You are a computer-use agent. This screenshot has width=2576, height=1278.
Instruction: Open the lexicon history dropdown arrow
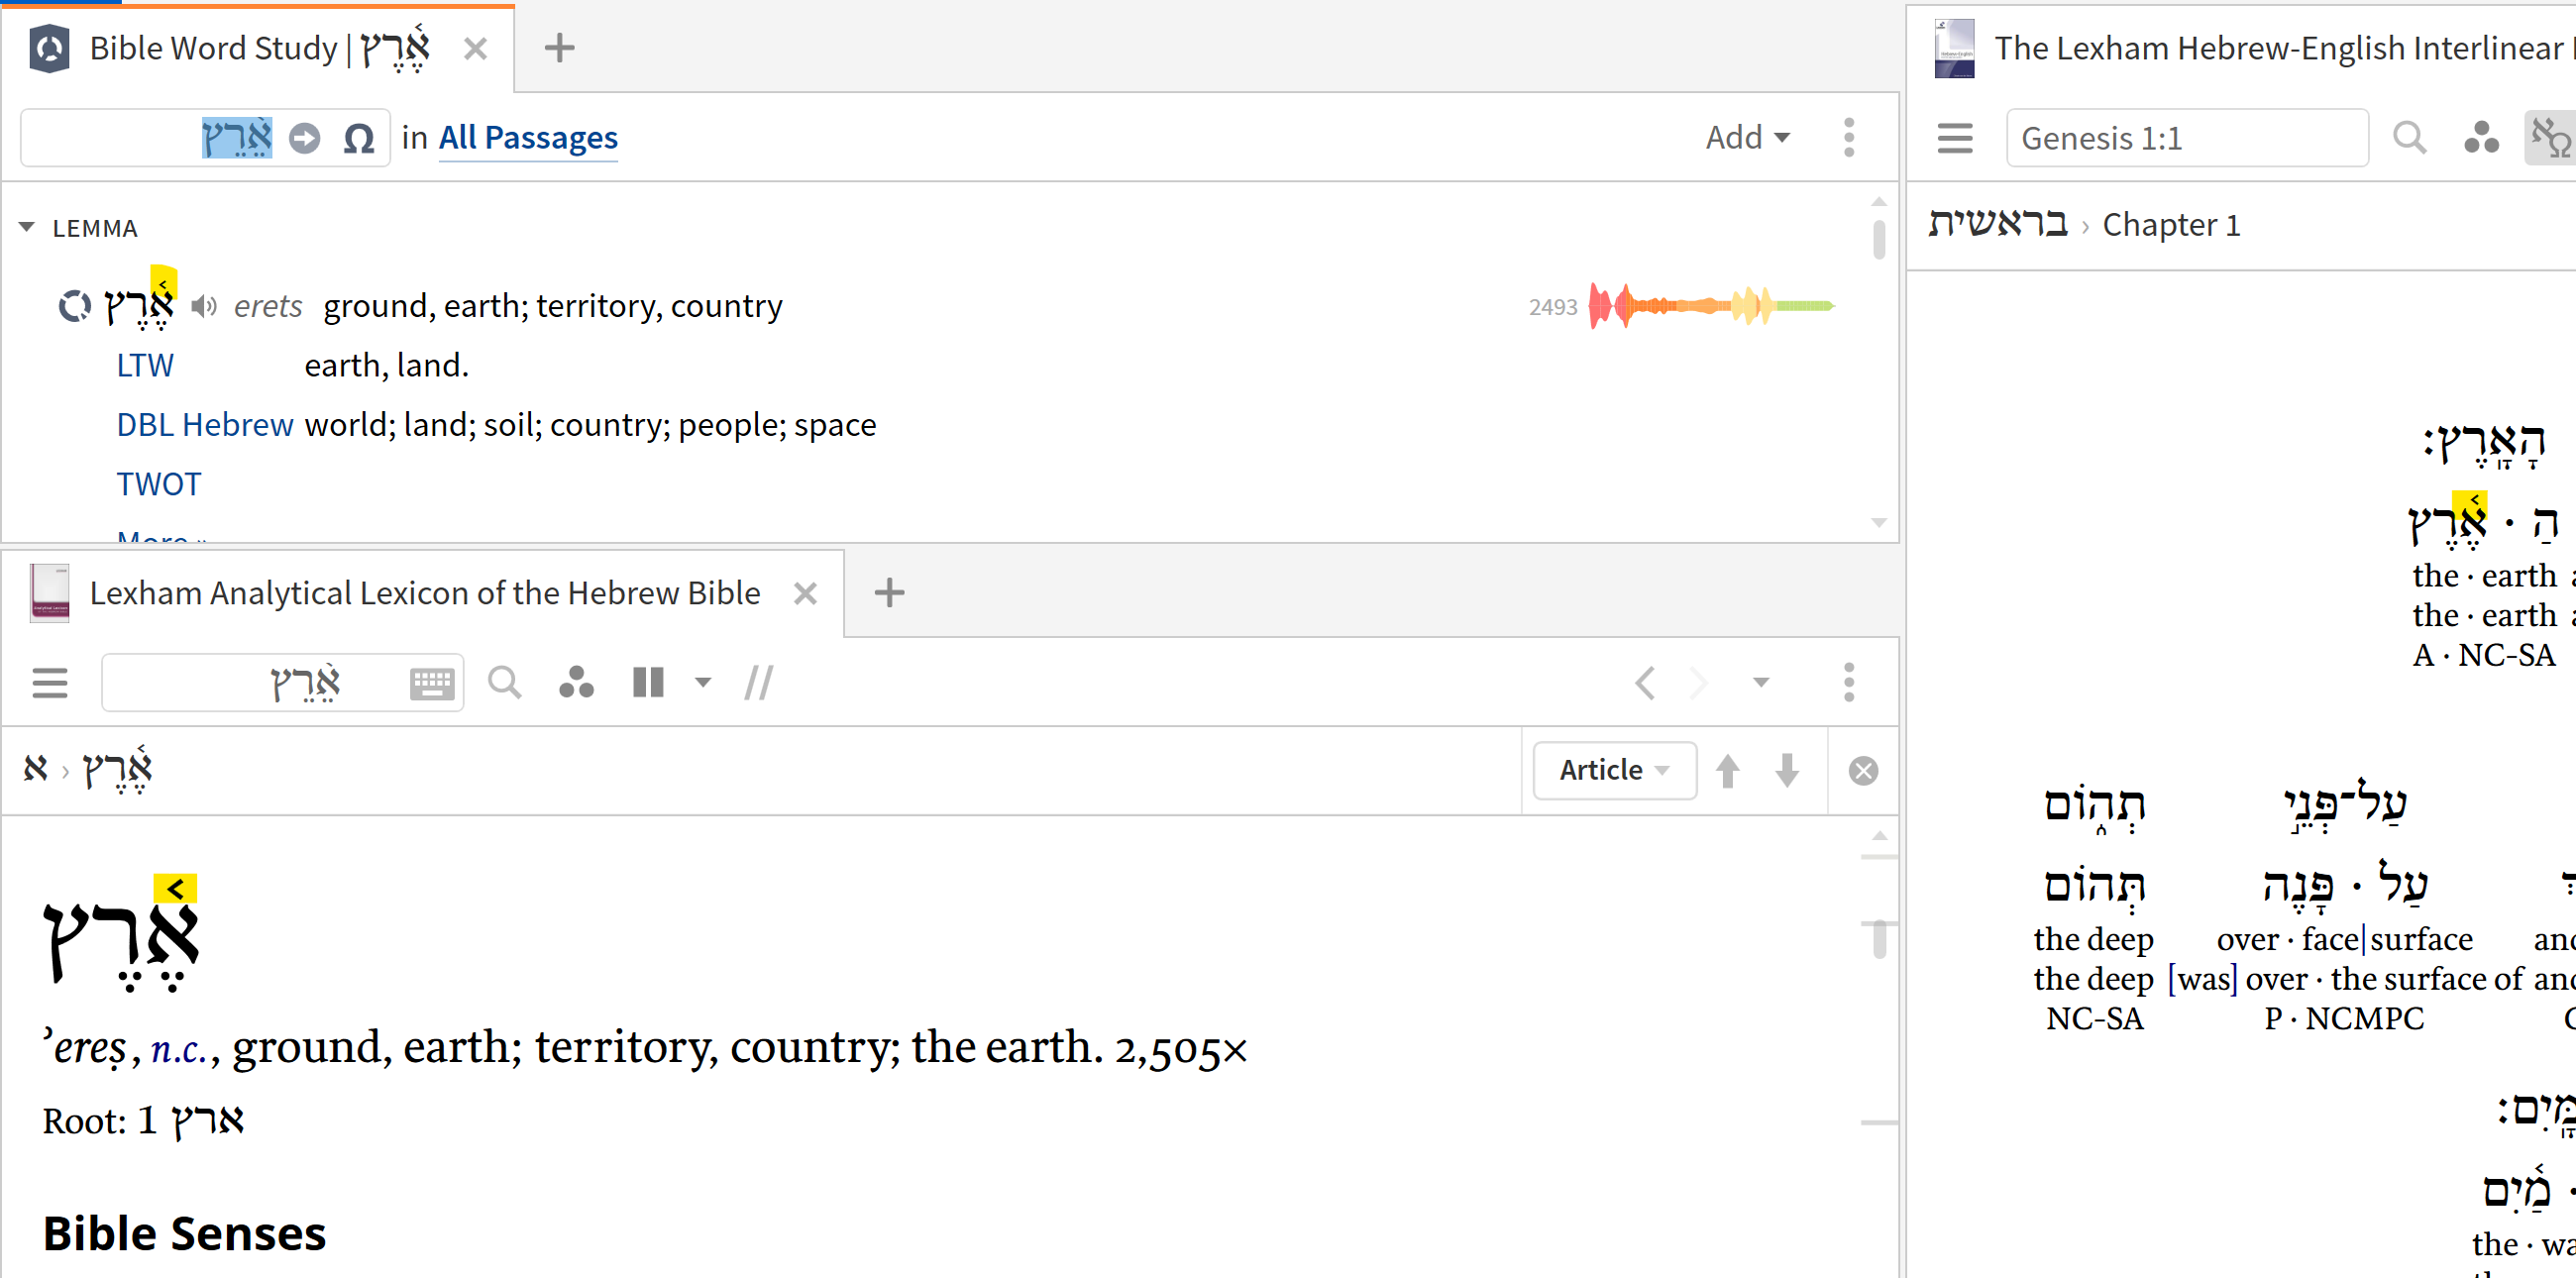pyautogui.click(x=1761, y=683)
